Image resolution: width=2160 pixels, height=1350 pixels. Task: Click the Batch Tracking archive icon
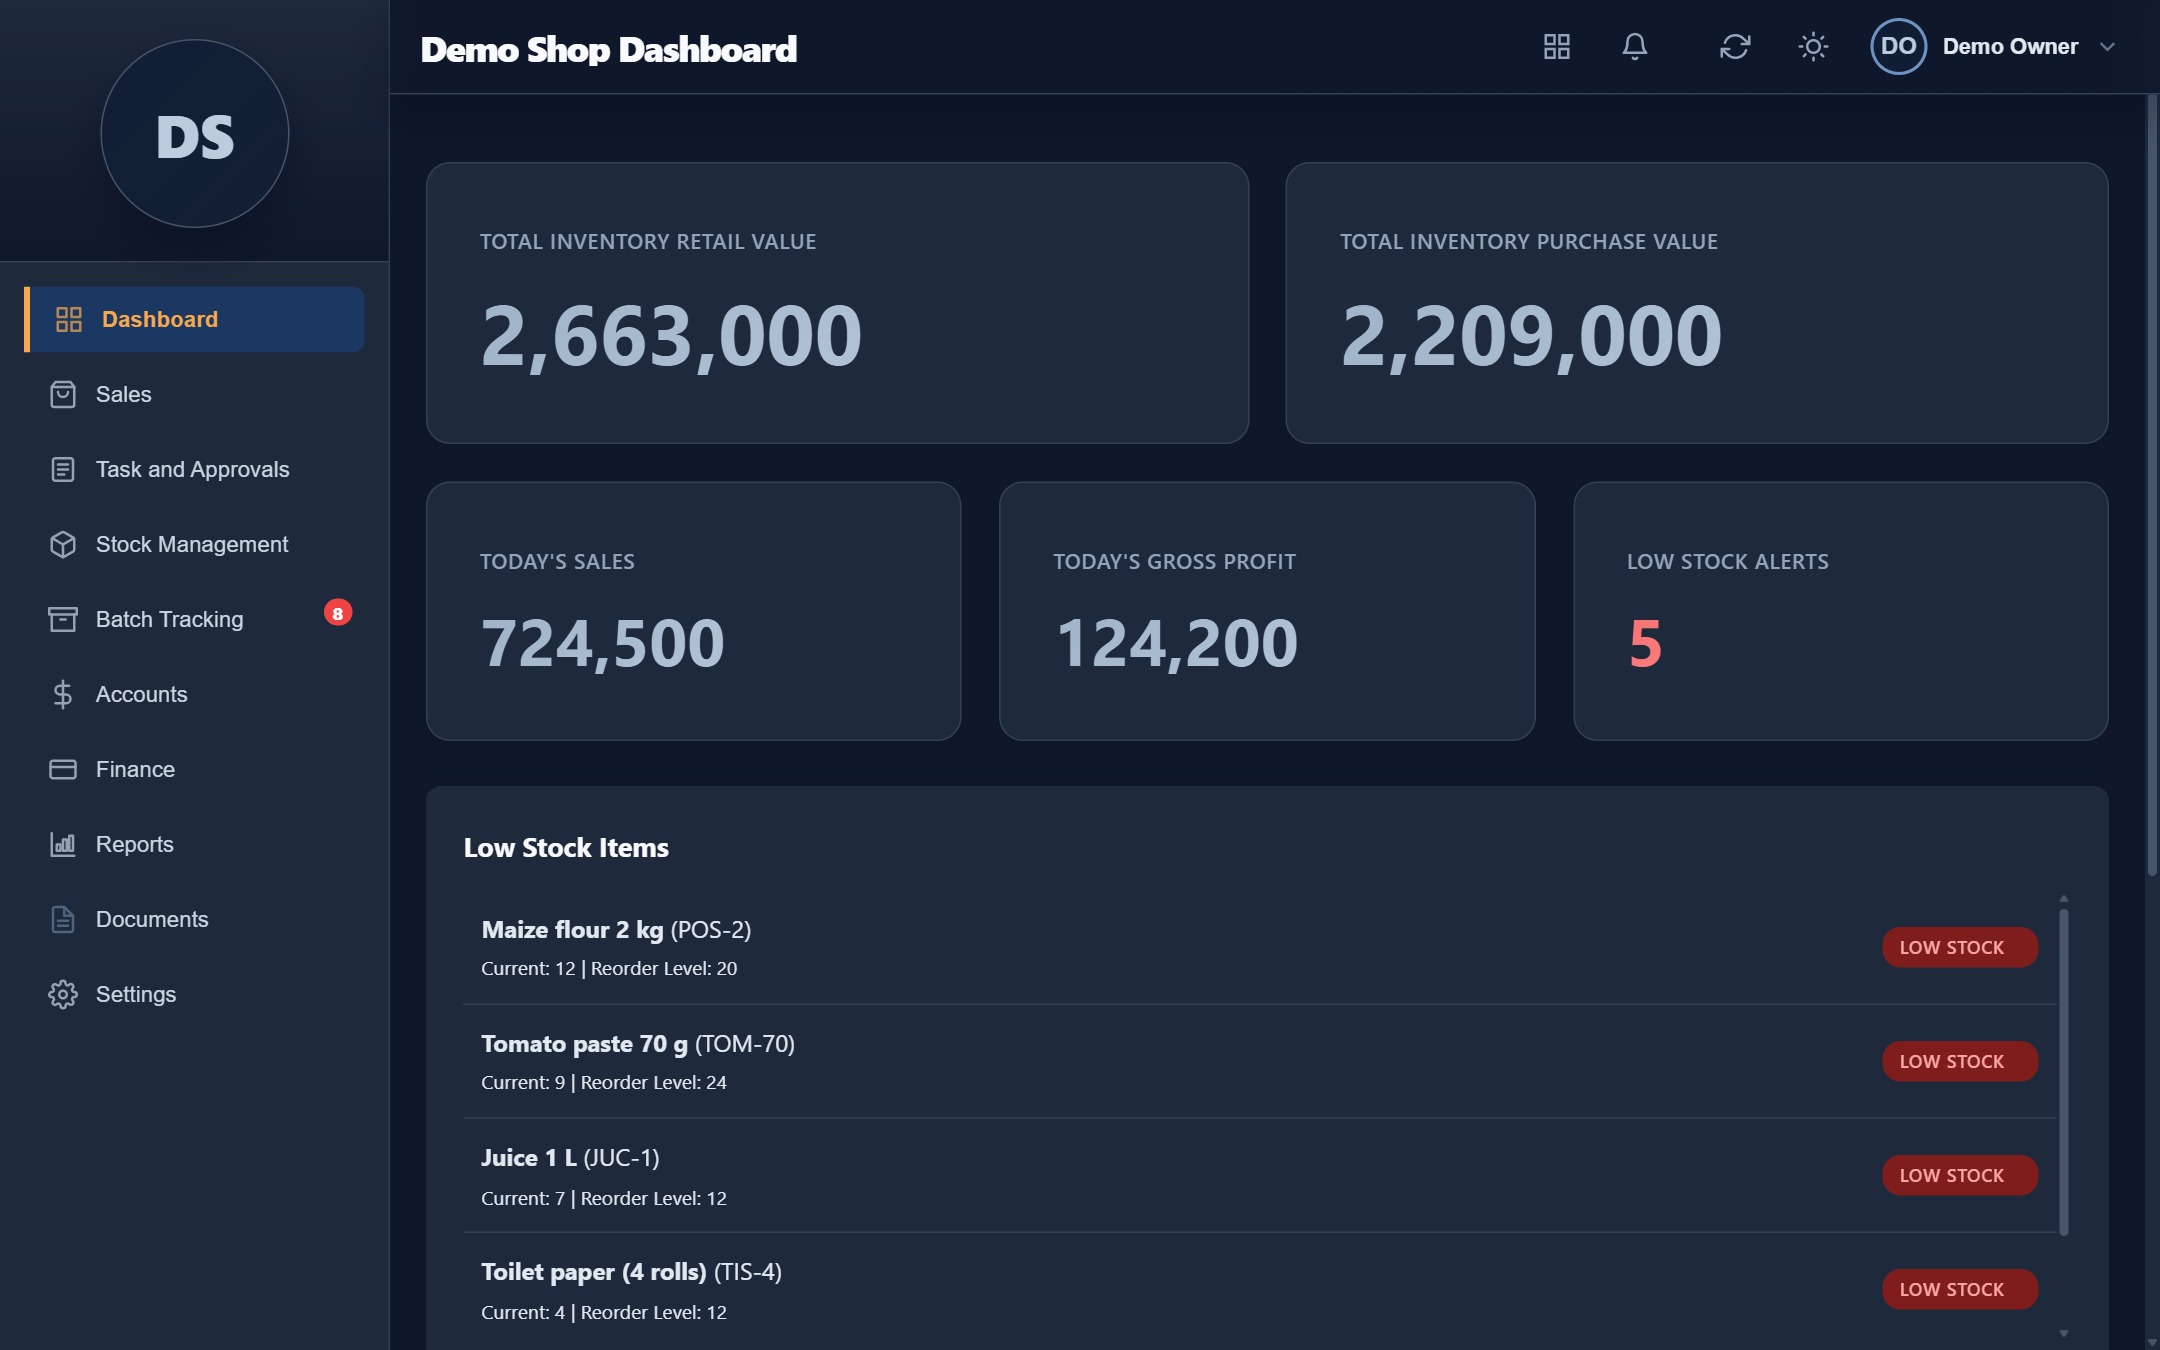point(63,620)
